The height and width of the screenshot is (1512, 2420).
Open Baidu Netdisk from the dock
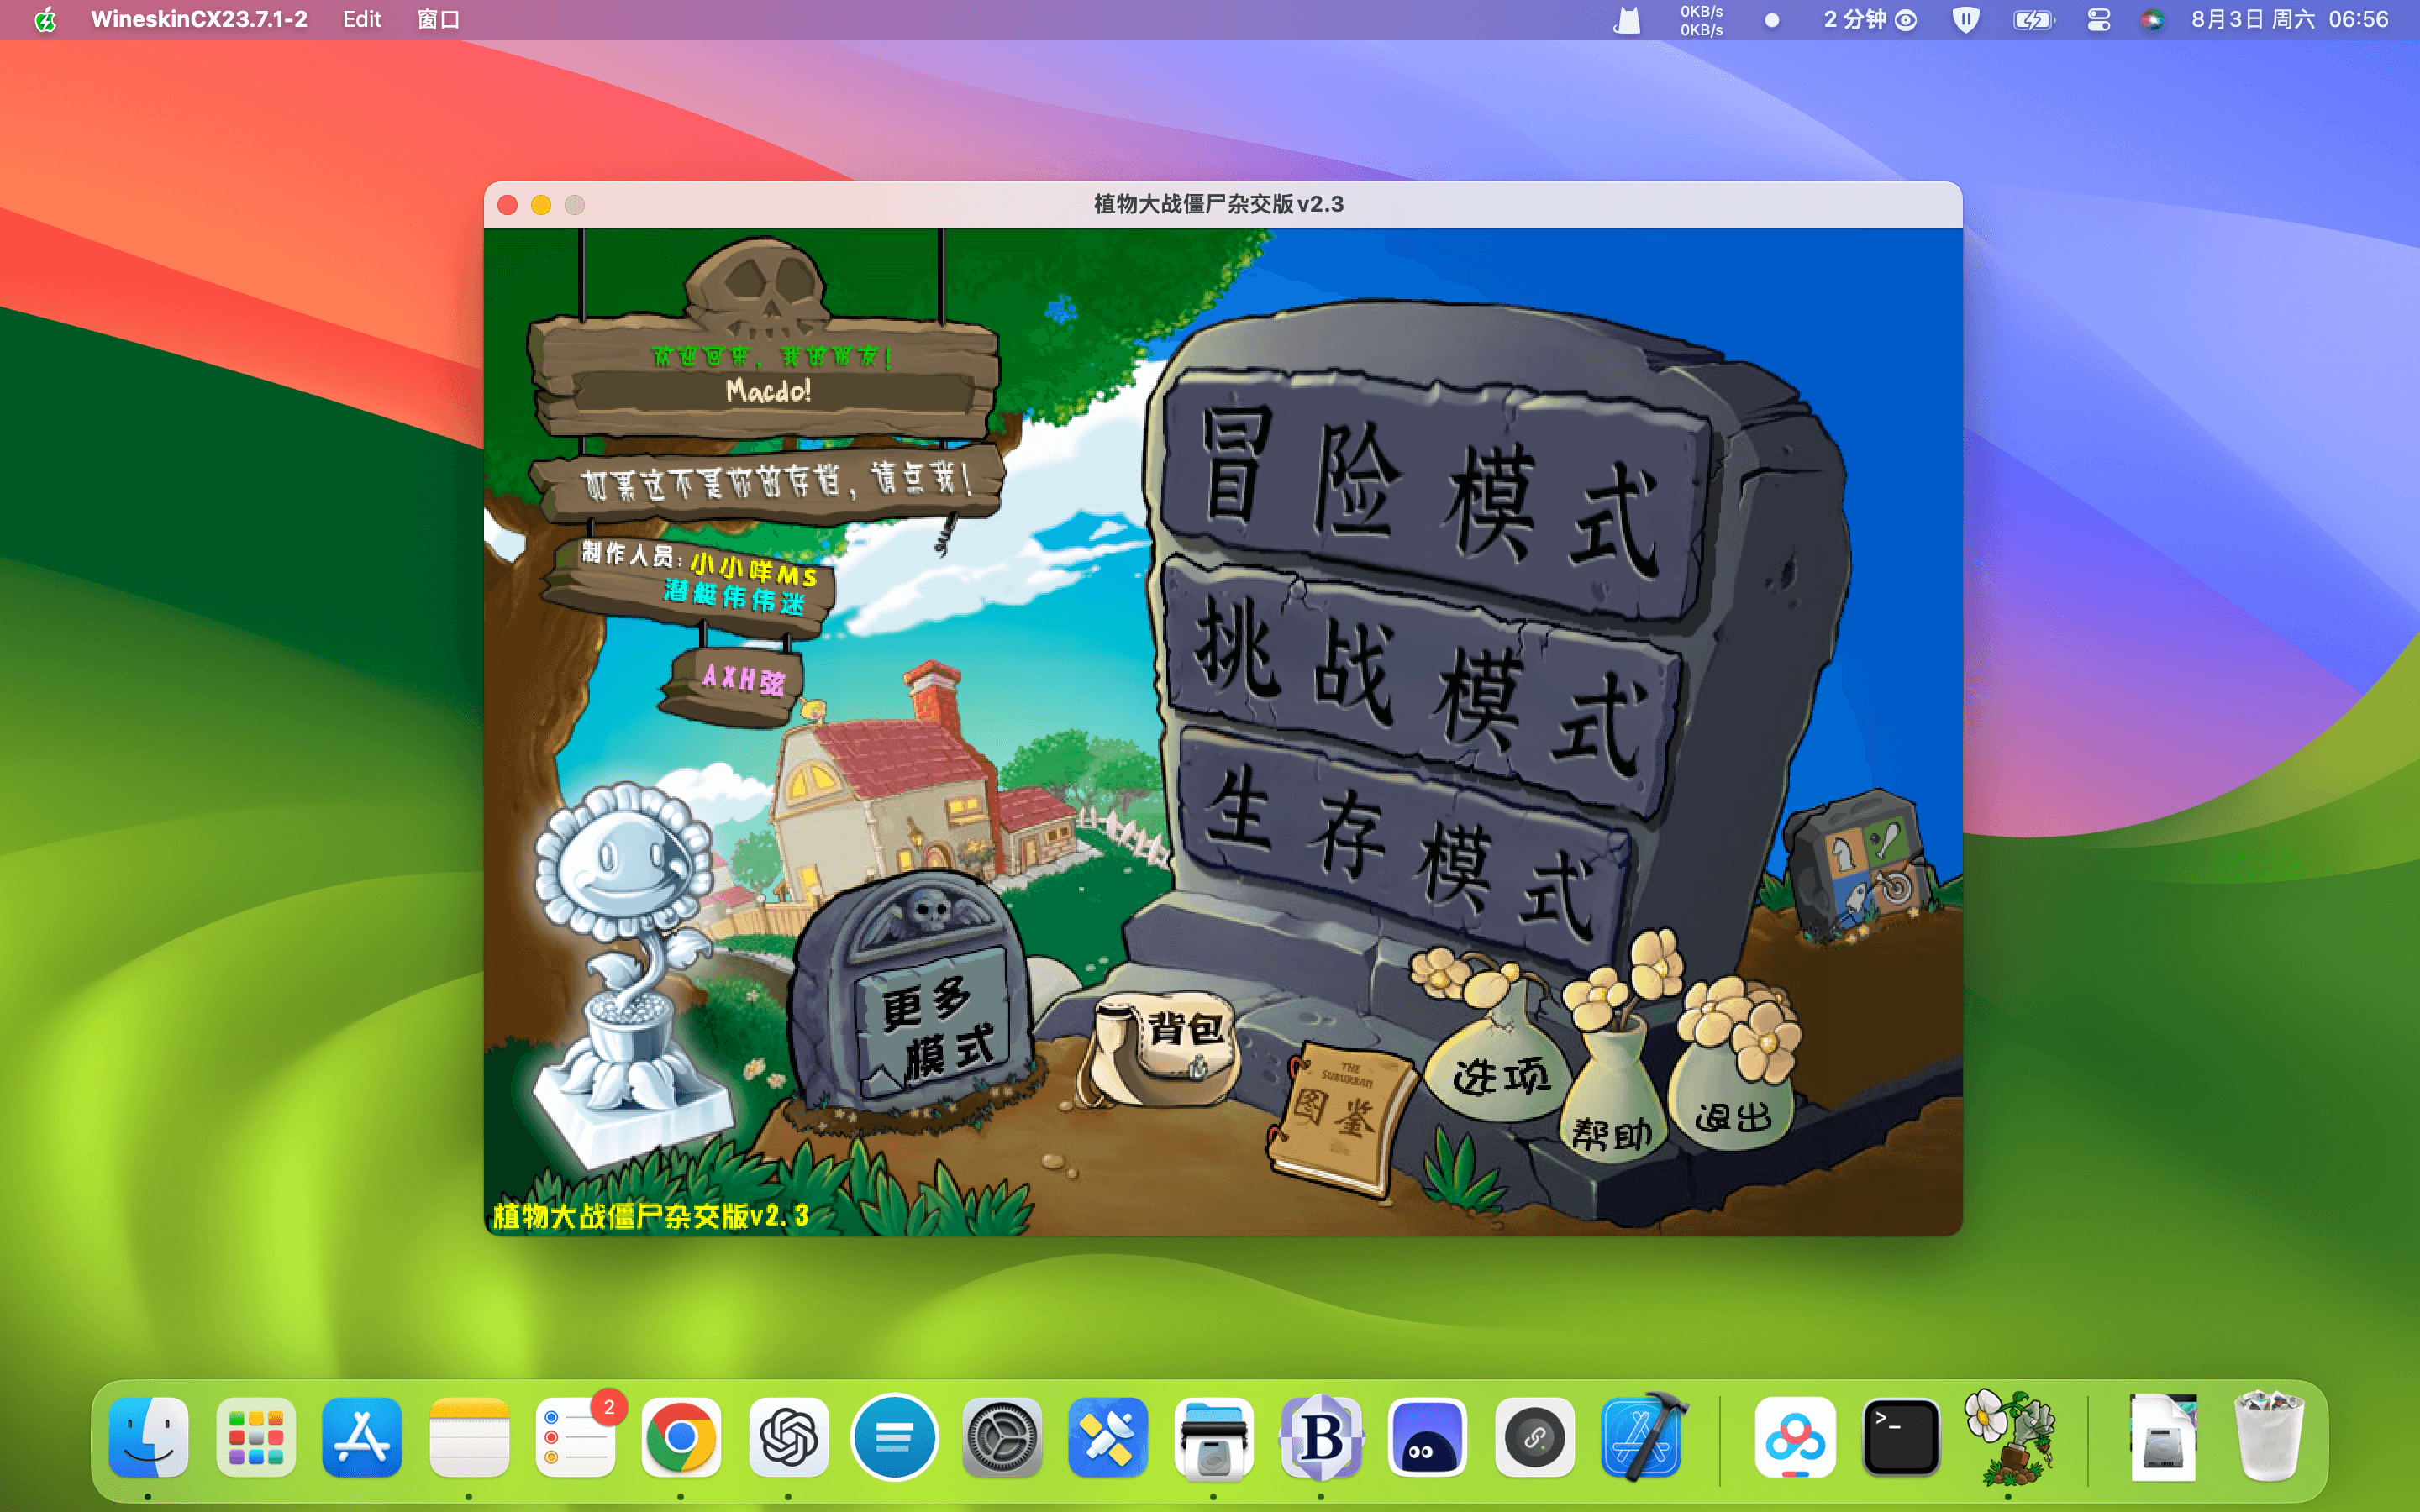click(1794, 1437)
